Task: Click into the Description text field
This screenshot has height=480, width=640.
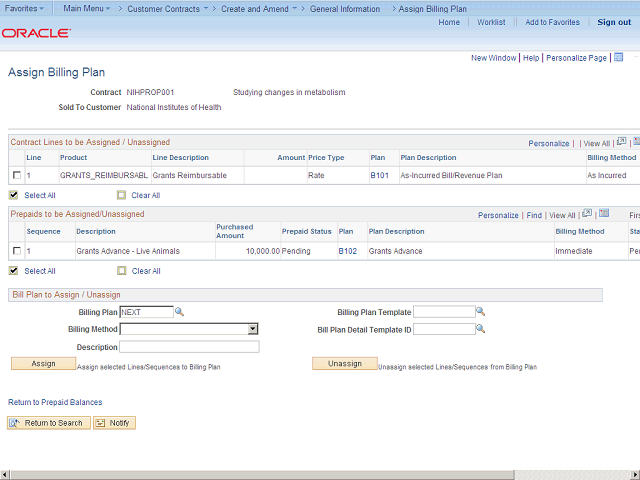Action: 189,347
